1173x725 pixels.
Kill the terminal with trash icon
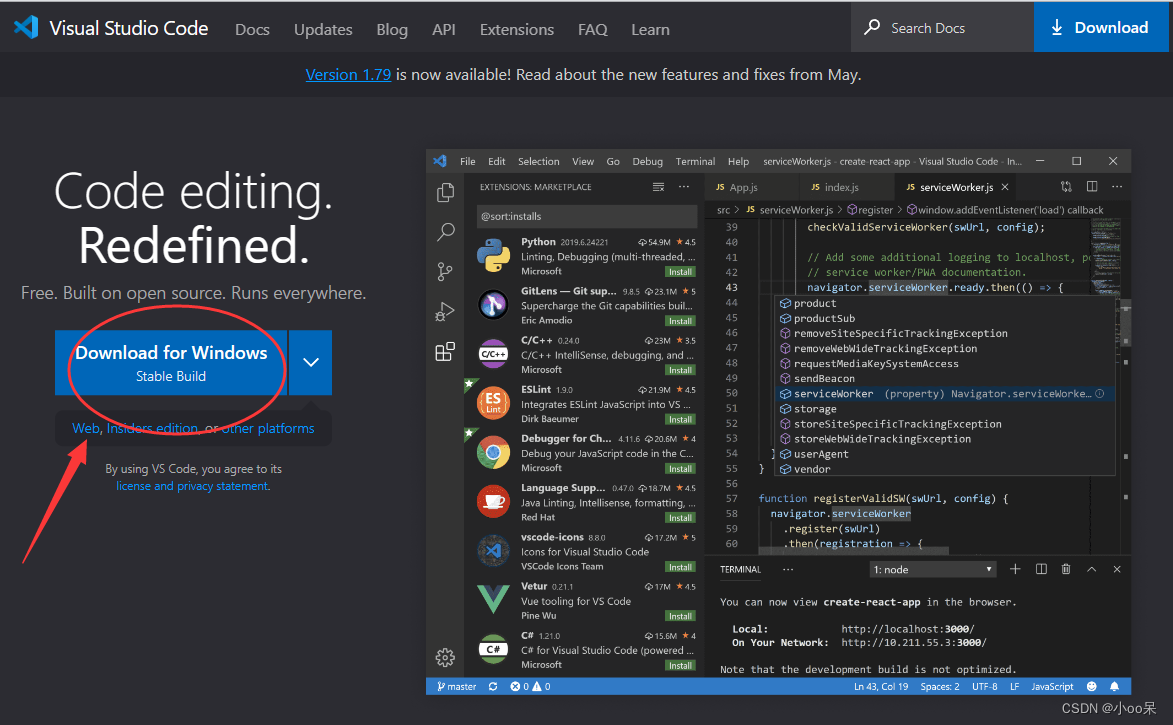coord(1066,569)
